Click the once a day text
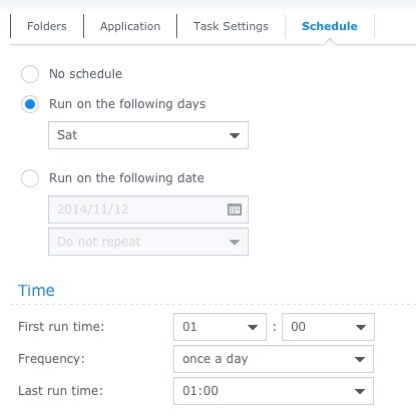The width and height of the screenshot is (416, 418). coord(215,359)
